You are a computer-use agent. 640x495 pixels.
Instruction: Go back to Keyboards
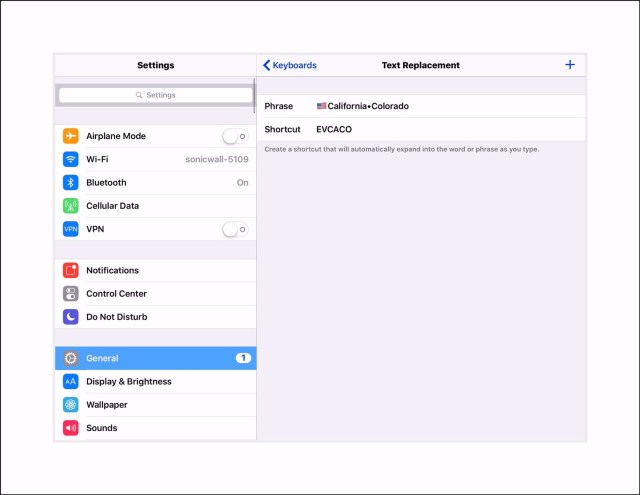(290, 65)
